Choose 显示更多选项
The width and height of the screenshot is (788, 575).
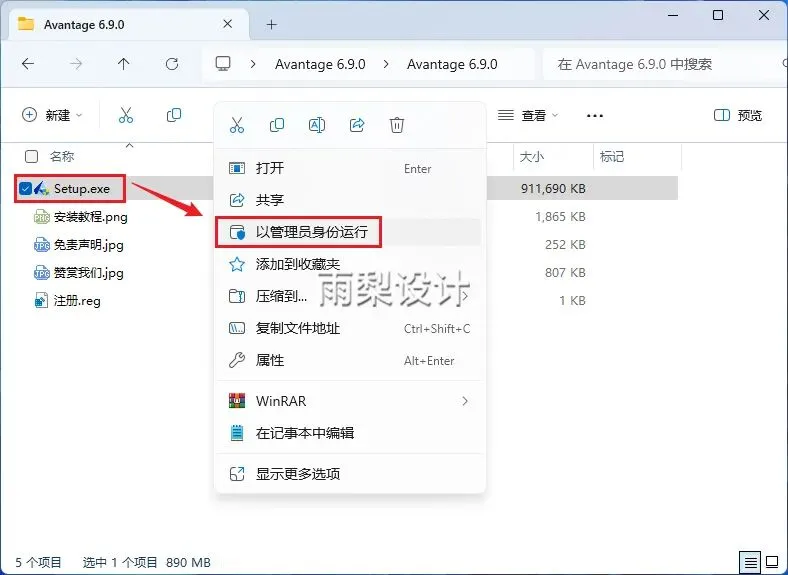point(349,473)
